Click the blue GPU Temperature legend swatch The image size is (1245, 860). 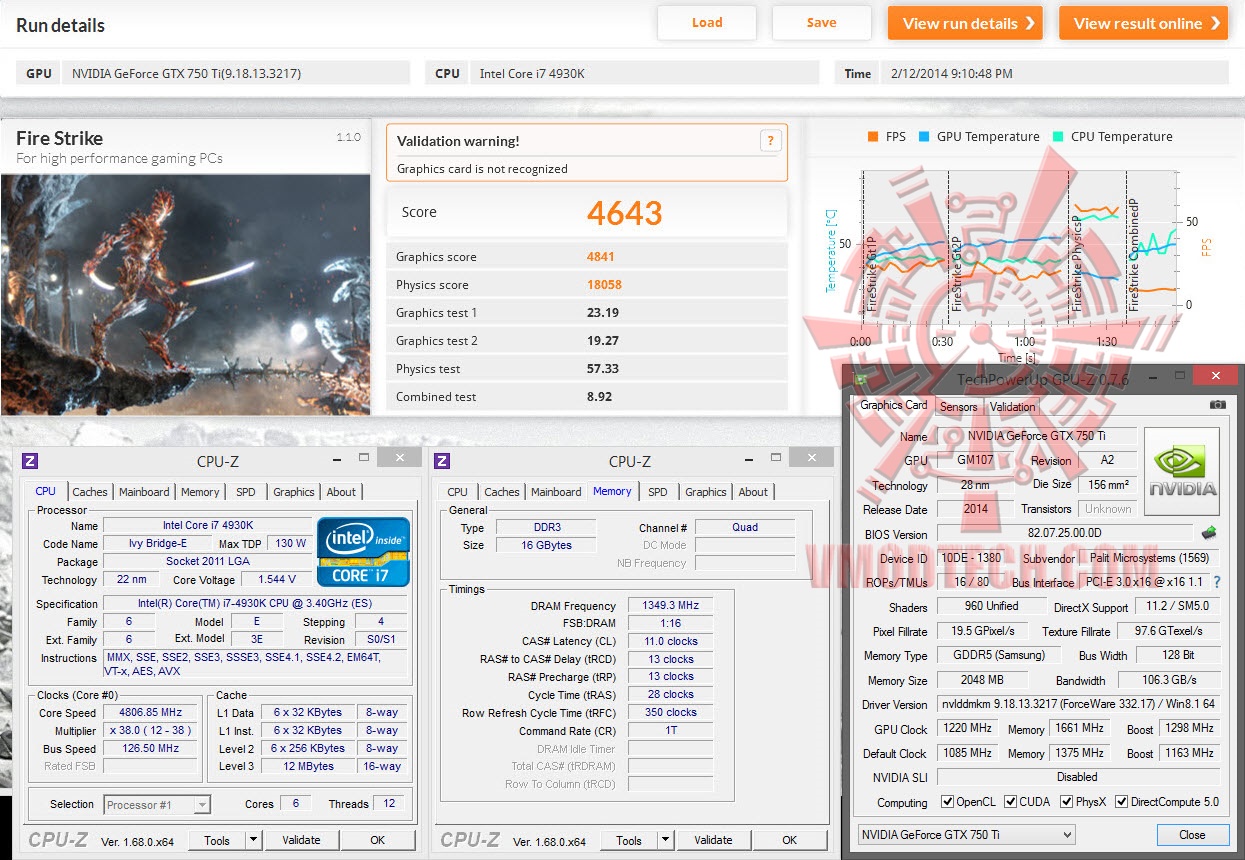pos(923,137)
